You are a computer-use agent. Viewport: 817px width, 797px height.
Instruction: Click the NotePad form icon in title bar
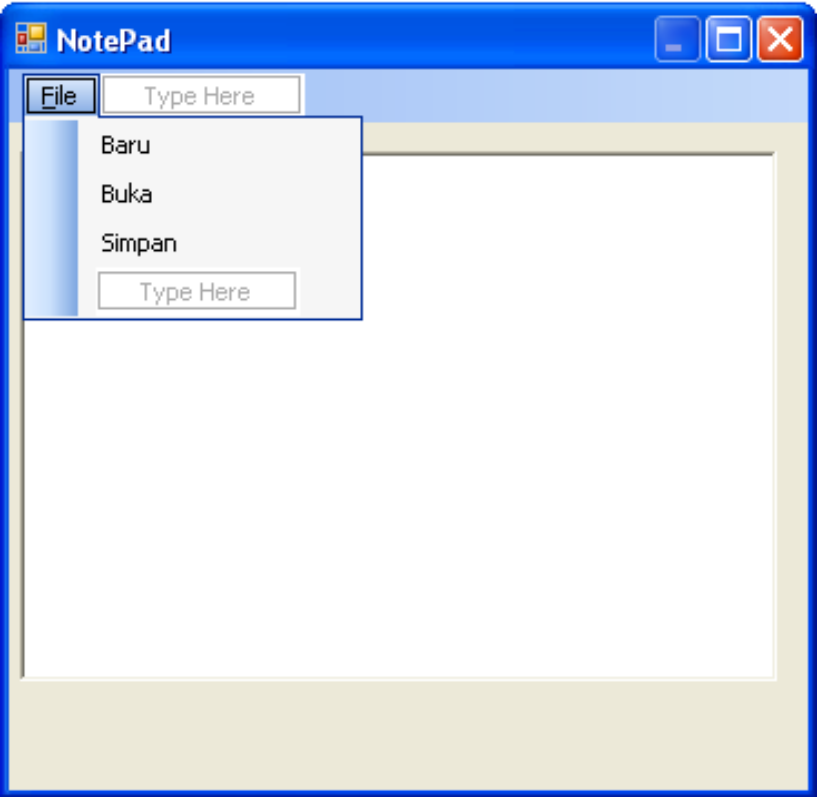click(x=30, y=40)
